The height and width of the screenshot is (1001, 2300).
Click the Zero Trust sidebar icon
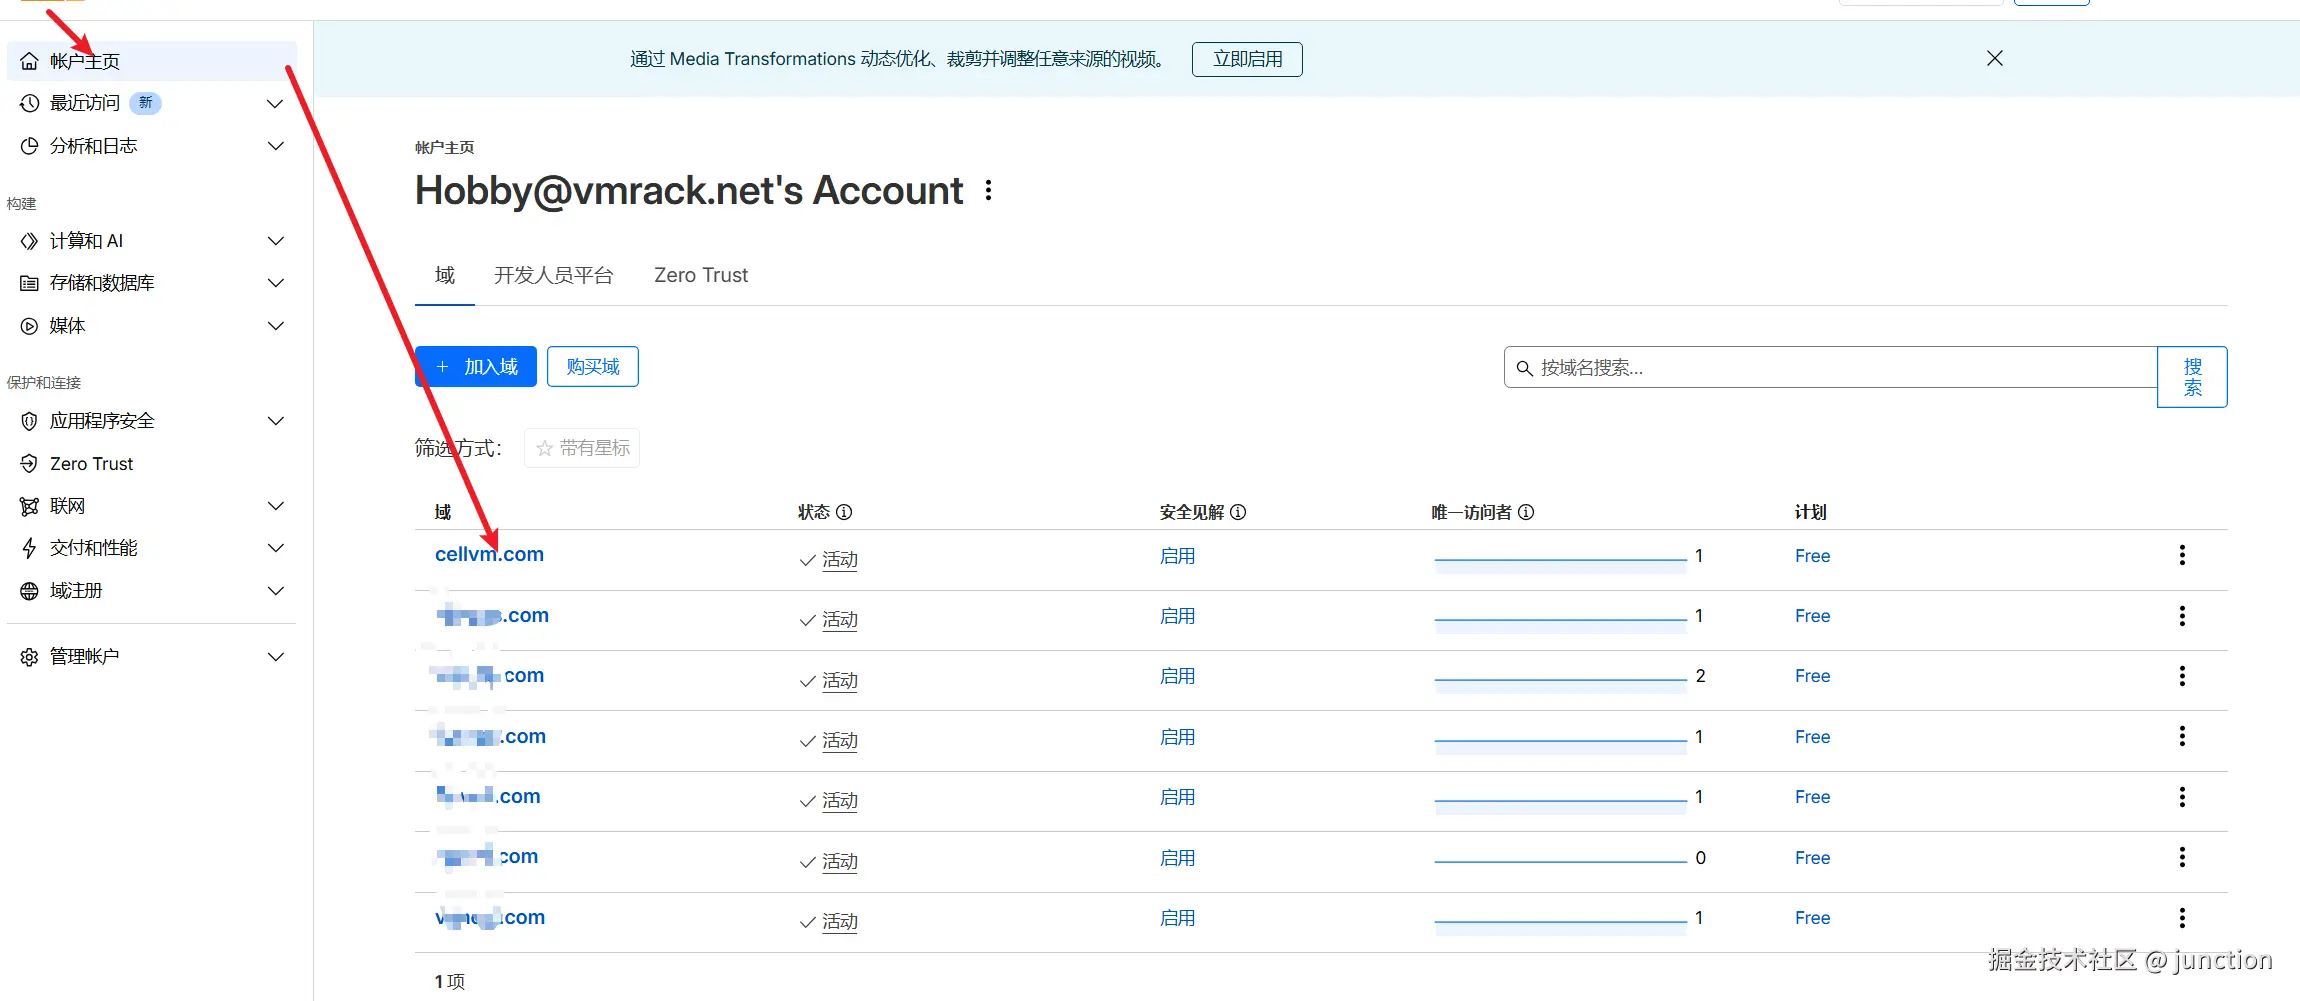(29, 464)
